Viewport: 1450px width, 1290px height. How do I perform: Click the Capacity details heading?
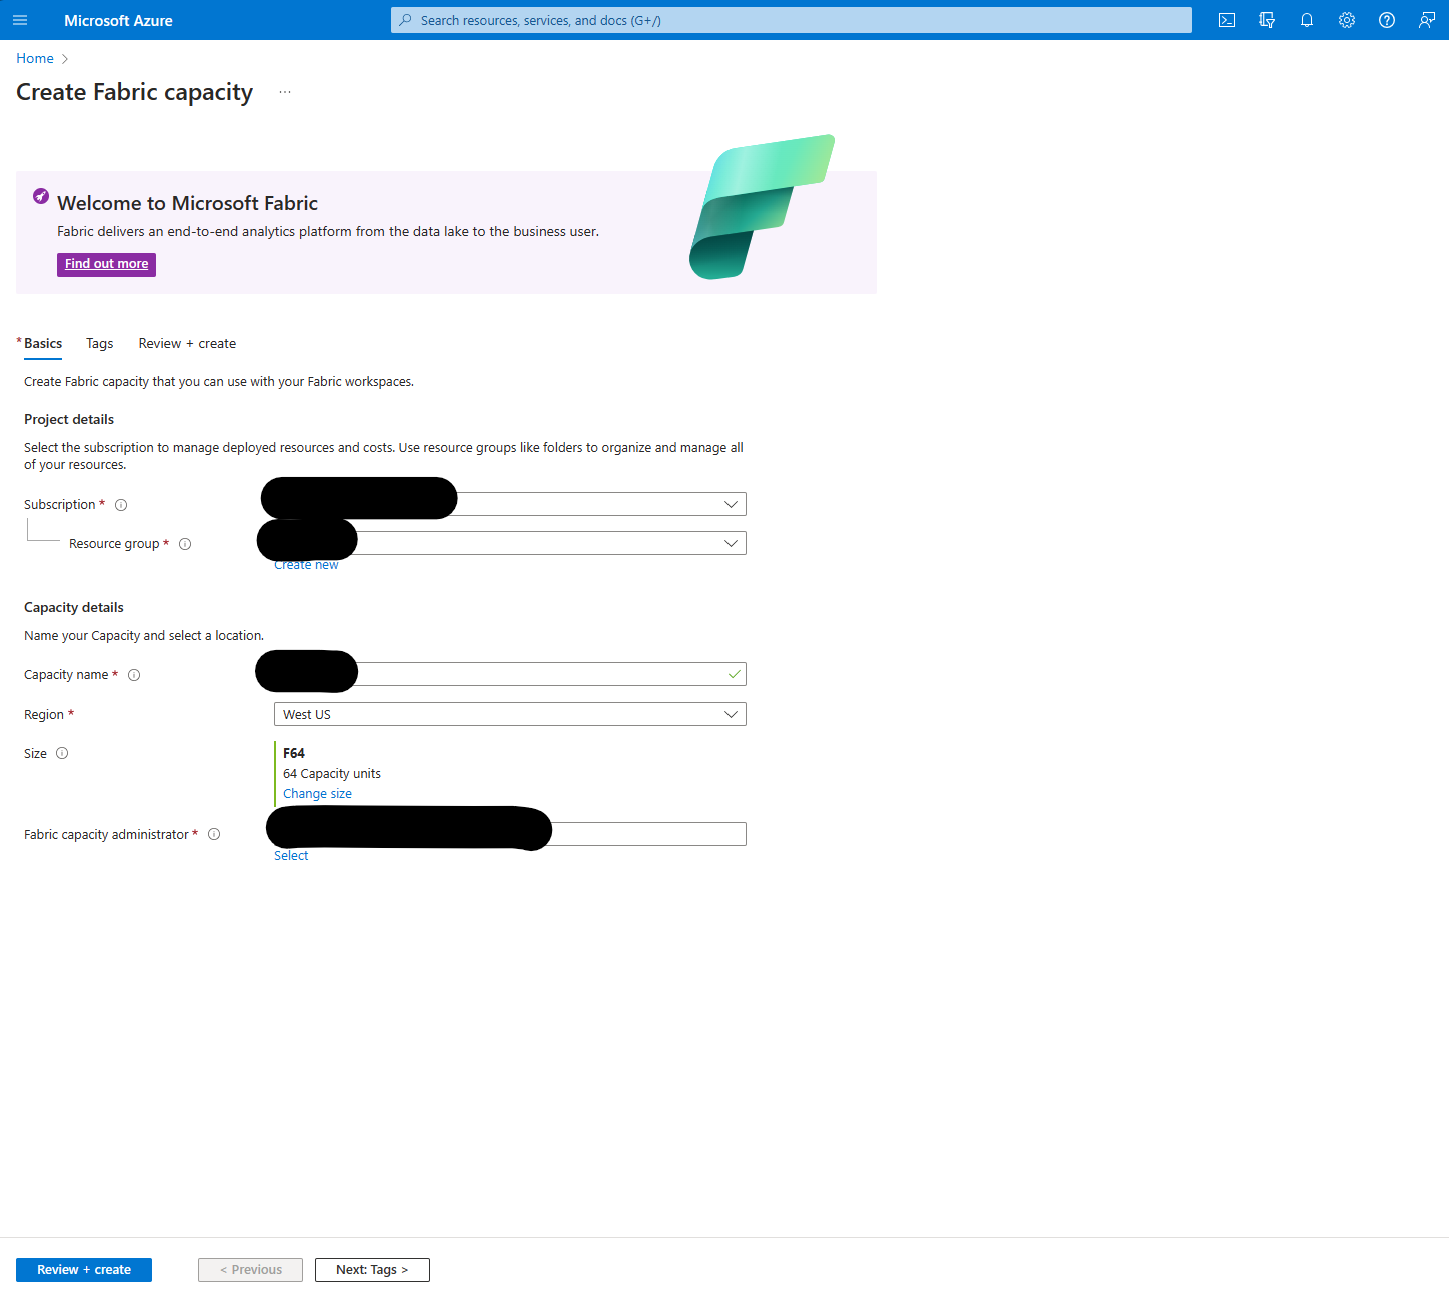coord(74,607)
